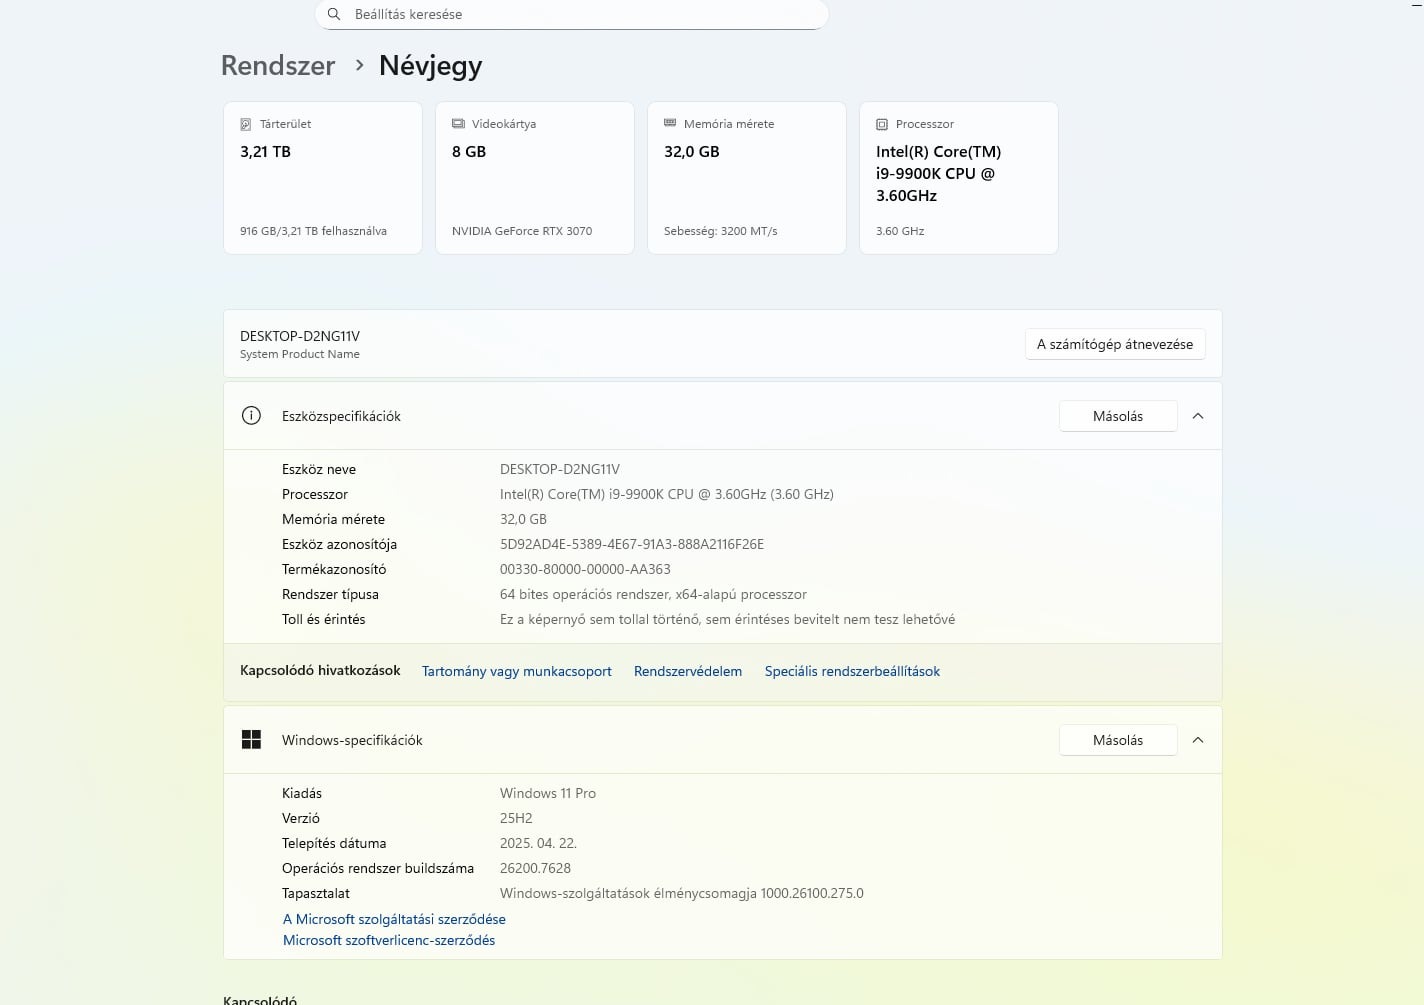Screen dimensions: 1424x1005
Task: Click the search magnifier icon
Action: click(x=334, y=14)
